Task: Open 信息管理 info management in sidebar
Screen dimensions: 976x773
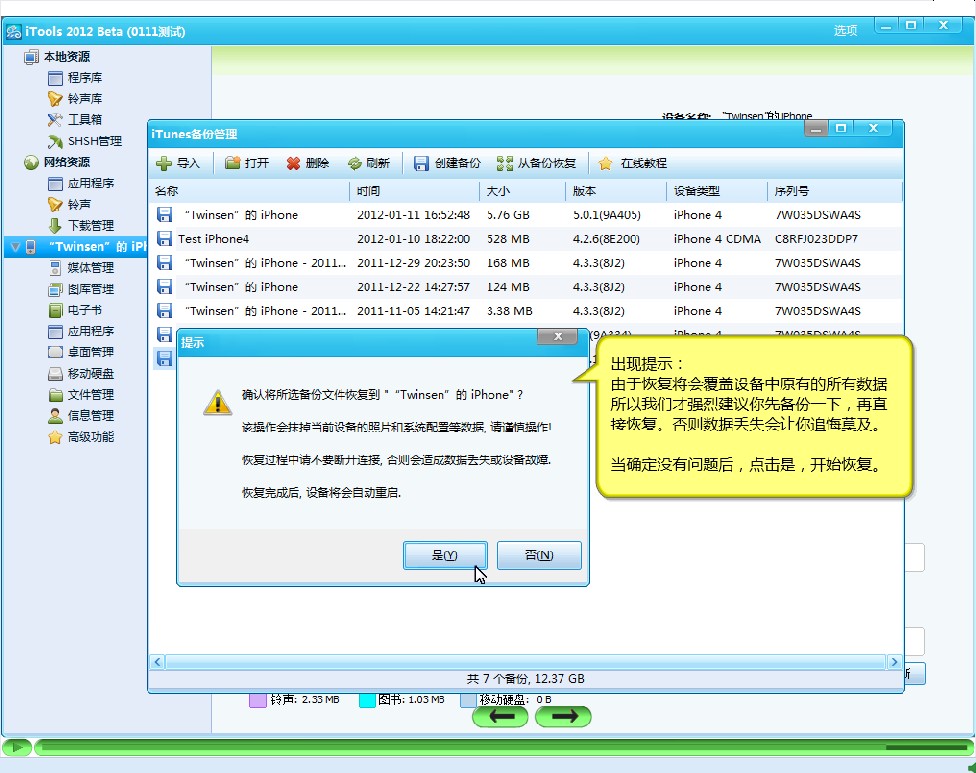Action: 81,416
